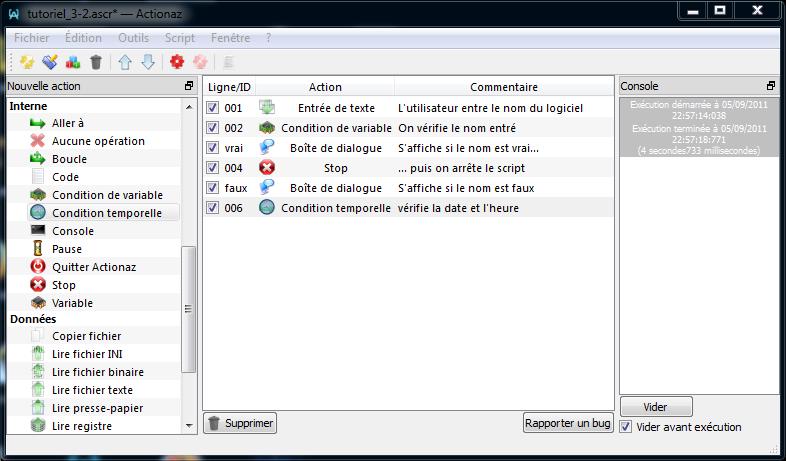This screenshot has height=461, width=786.
Task: Click the down arrow toolbar icon
Action: tap(148, 62)
